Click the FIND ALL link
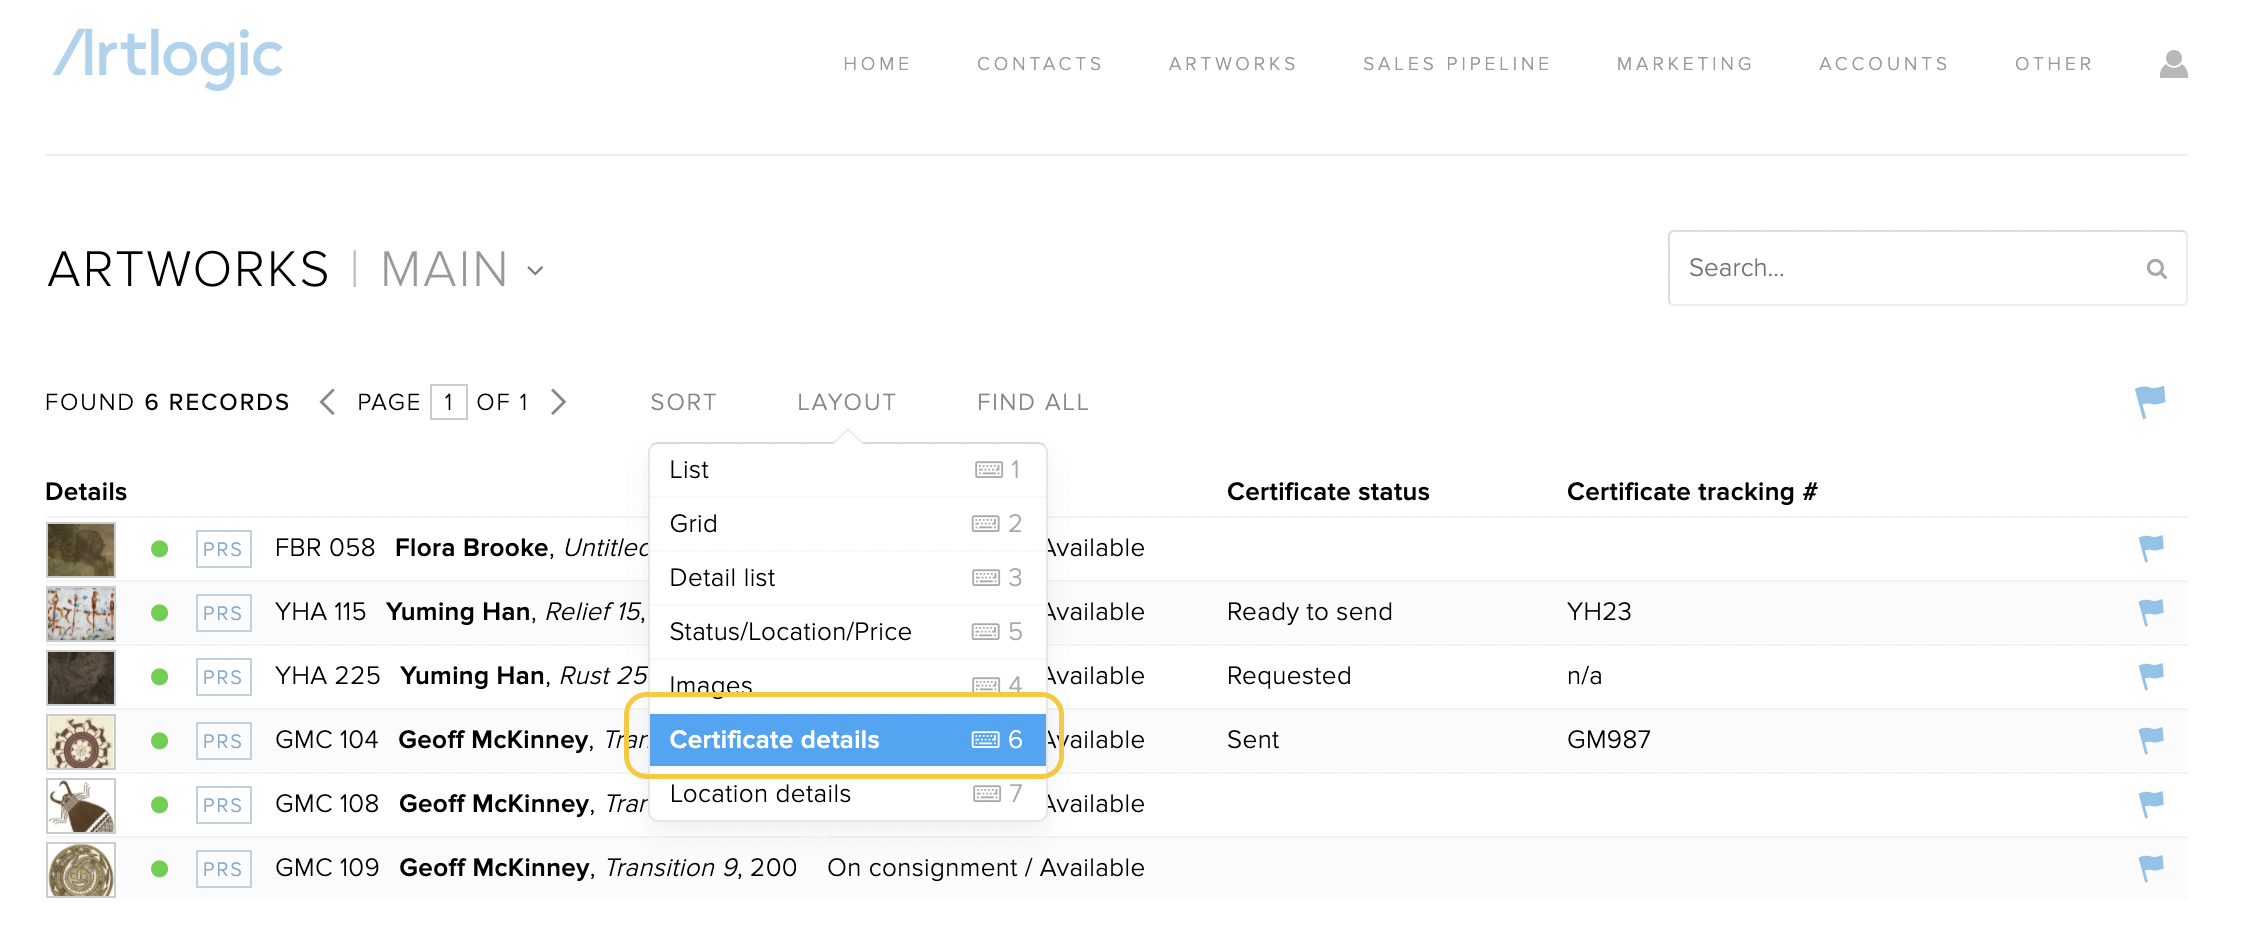The width and height of the screenshot is (2264, 942). pyautogui.click(x=1033, y=402)
